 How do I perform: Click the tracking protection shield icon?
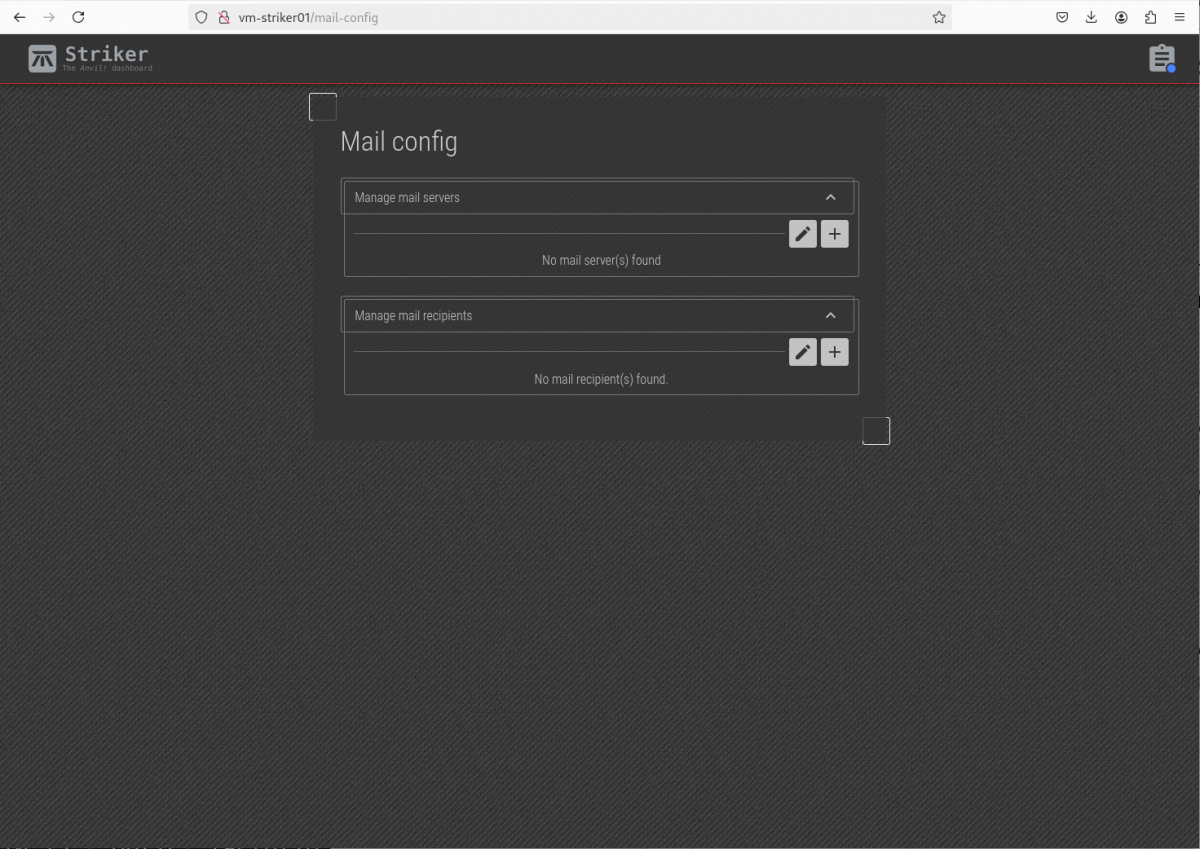(x=201, y=17)
